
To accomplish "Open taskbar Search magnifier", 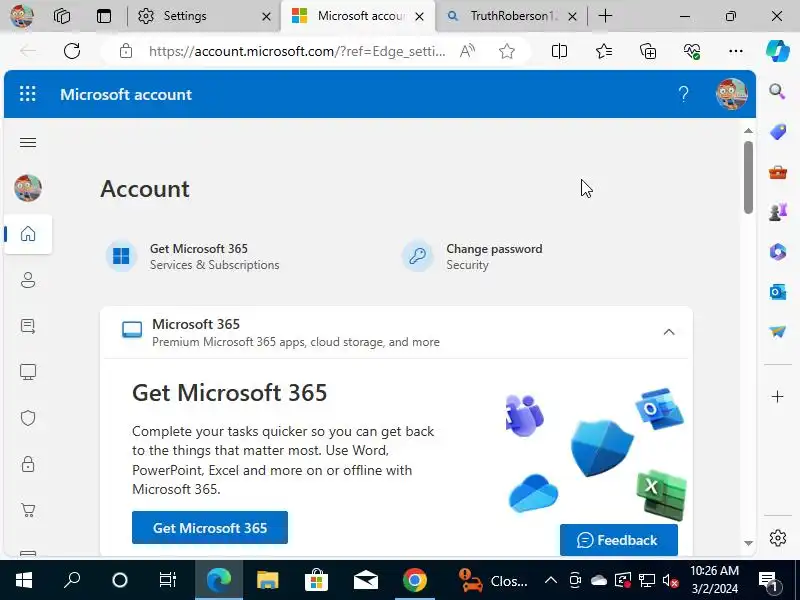I will point(72,580).
